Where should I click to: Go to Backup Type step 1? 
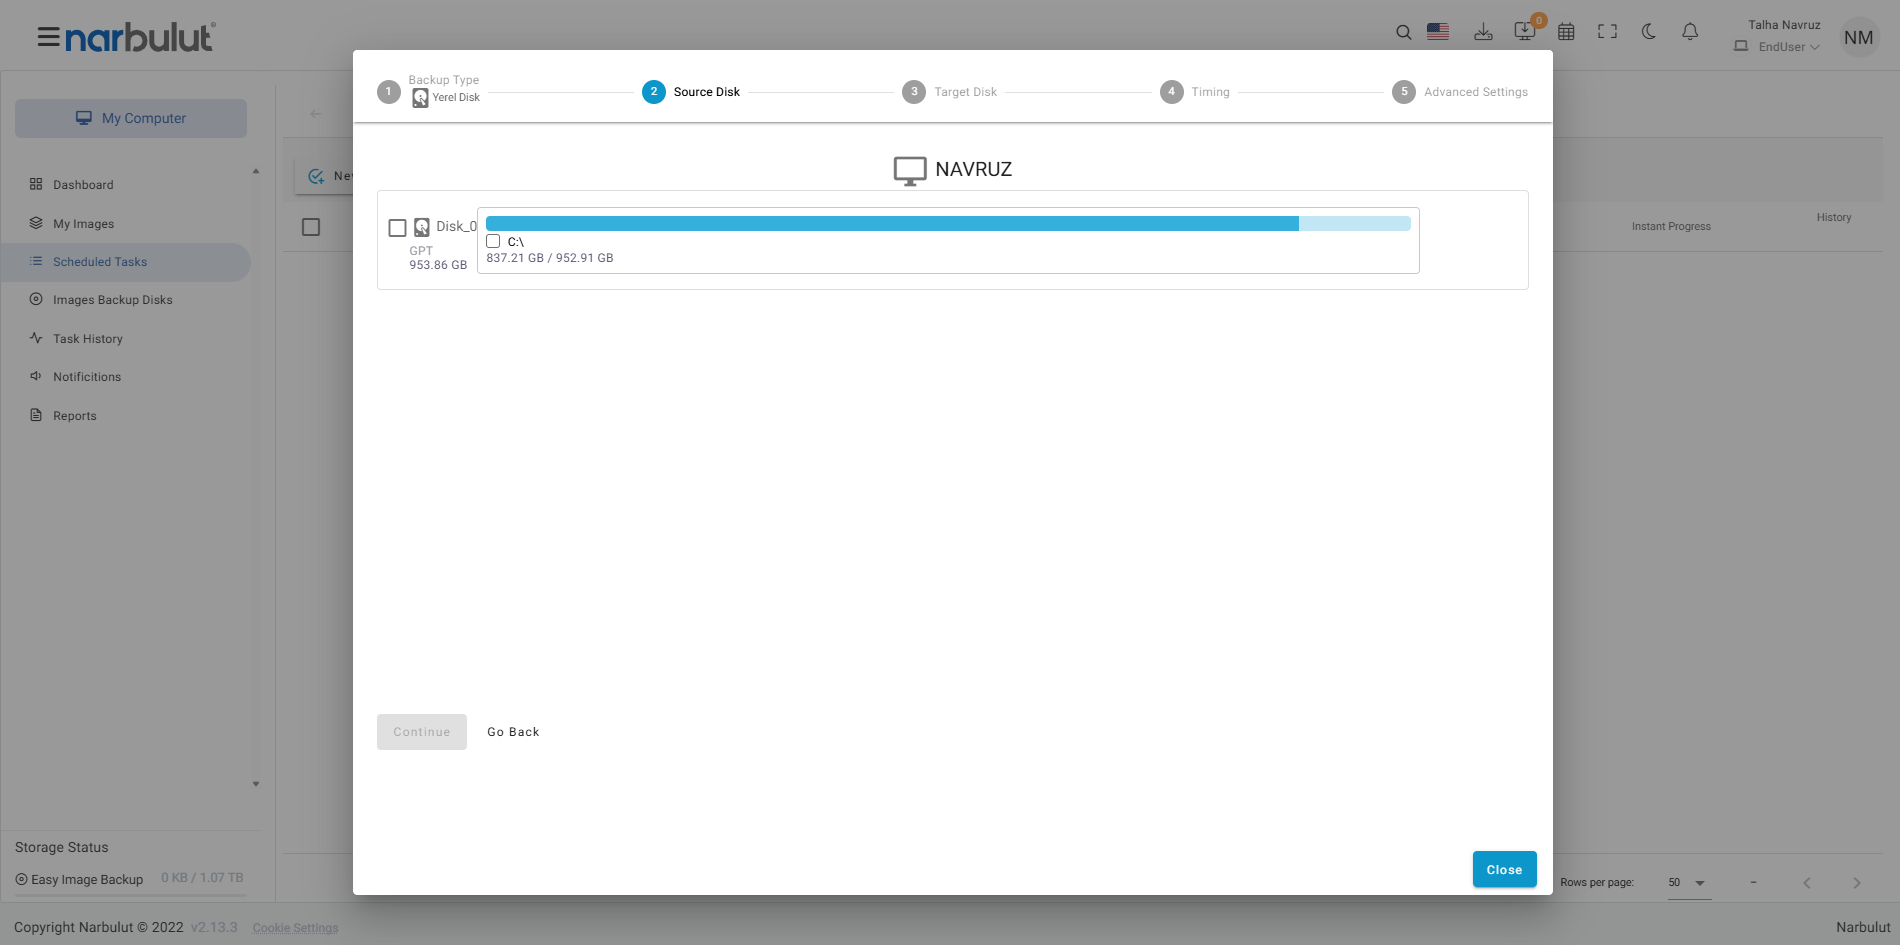pos(389,92)
